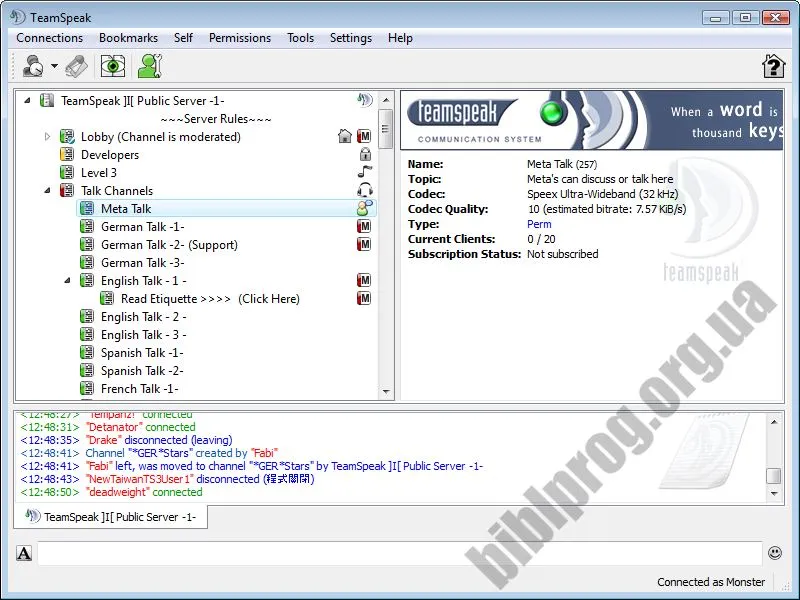The image size is (800, 600).
Task: Open the Connect icon's dropdown arrow
Action: point(54,66)
